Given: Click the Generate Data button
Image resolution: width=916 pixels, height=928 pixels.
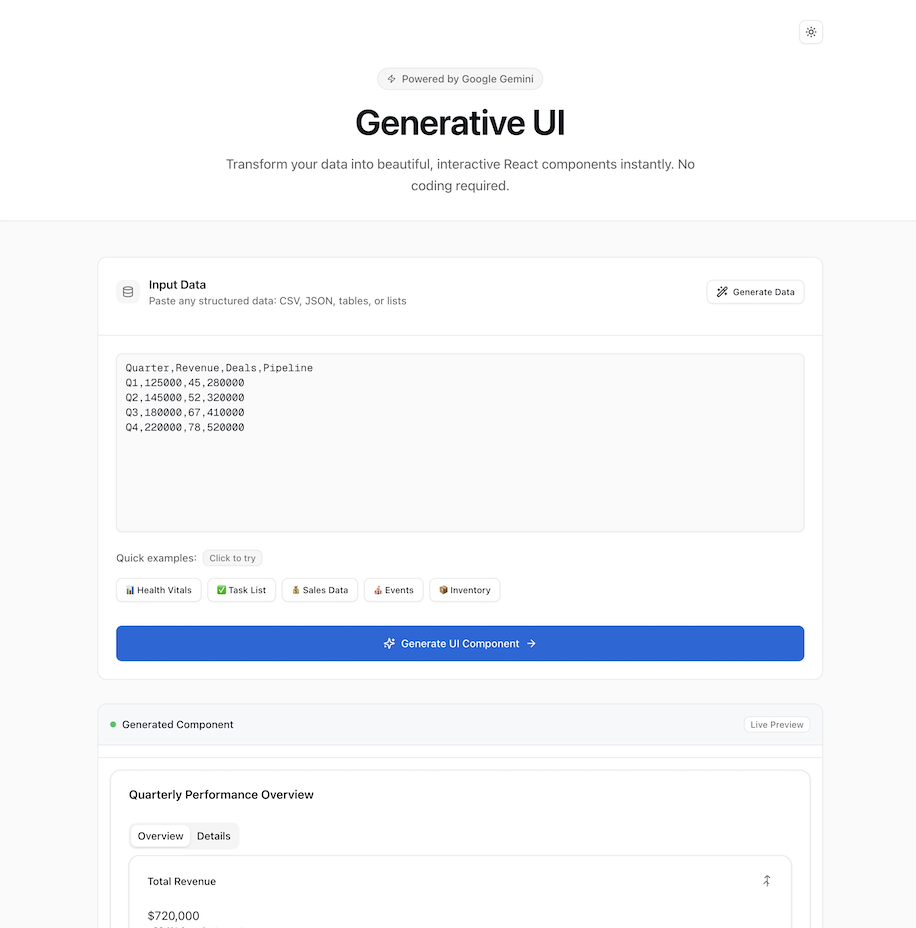Looking at the screenshot, I should [x=755, y=292].
